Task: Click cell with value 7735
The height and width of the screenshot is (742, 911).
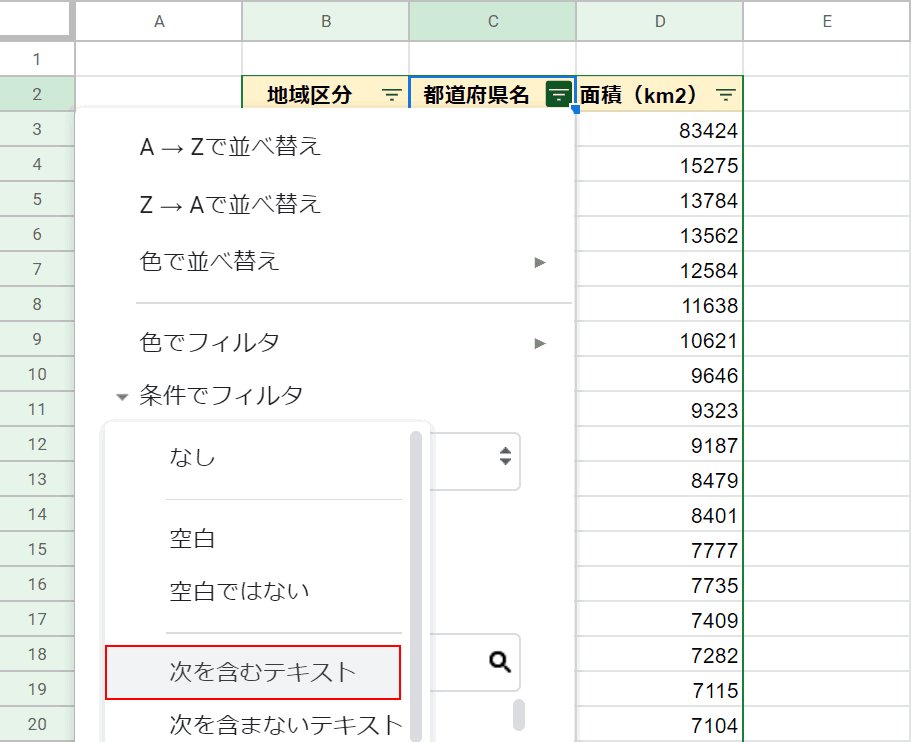Action: point(660,584)
